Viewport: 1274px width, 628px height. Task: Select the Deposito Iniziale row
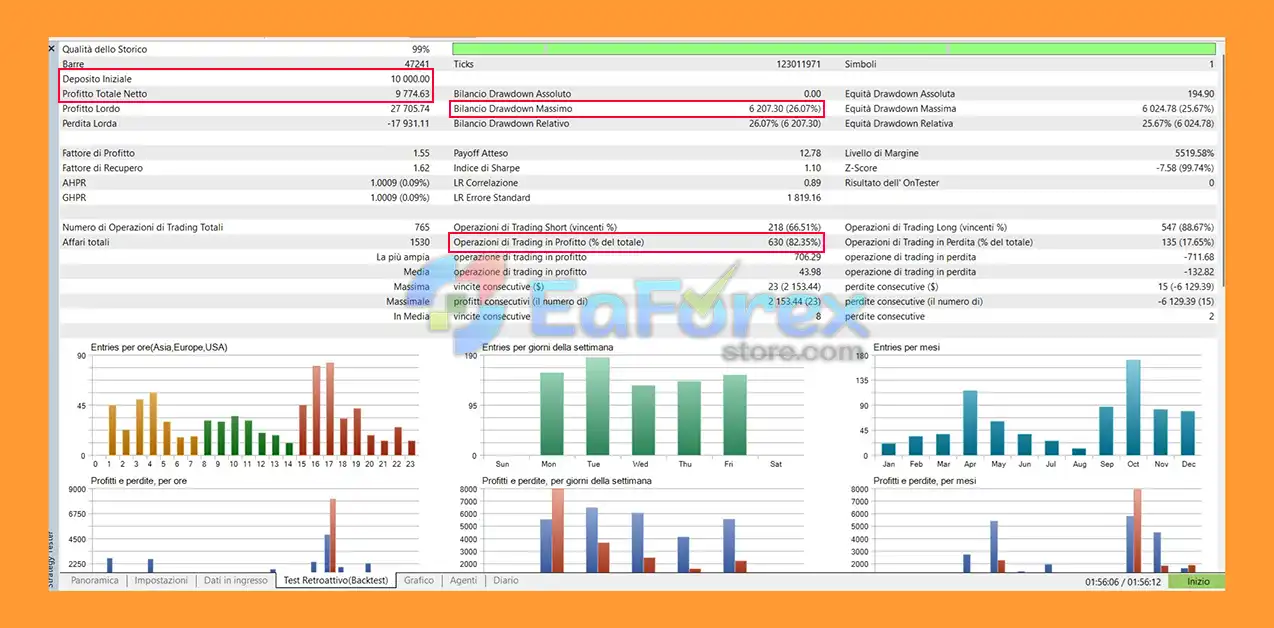click(x=245, y=79)
